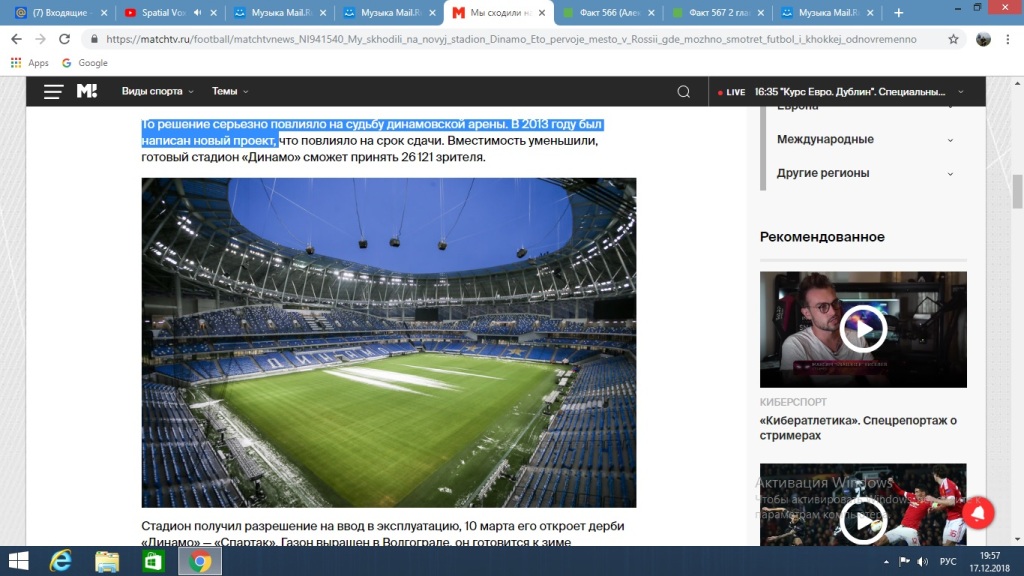The width and height of the screenshot is (1024, 576).
Task: Close the "Факт 566" tab
Action: 651,12
